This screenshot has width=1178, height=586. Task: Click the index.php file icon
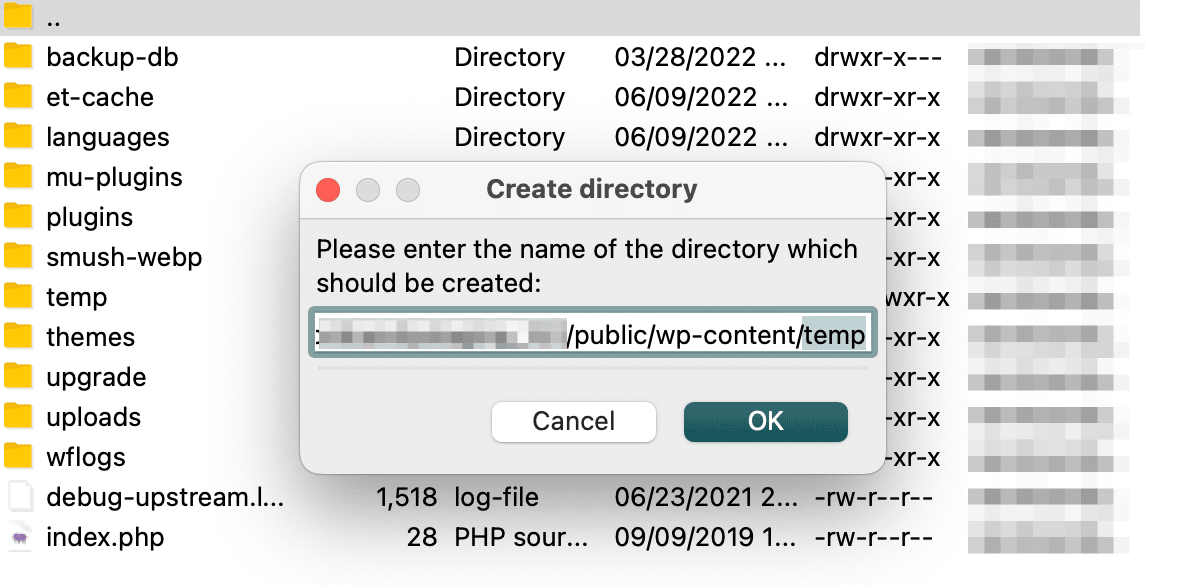(20, 537)
